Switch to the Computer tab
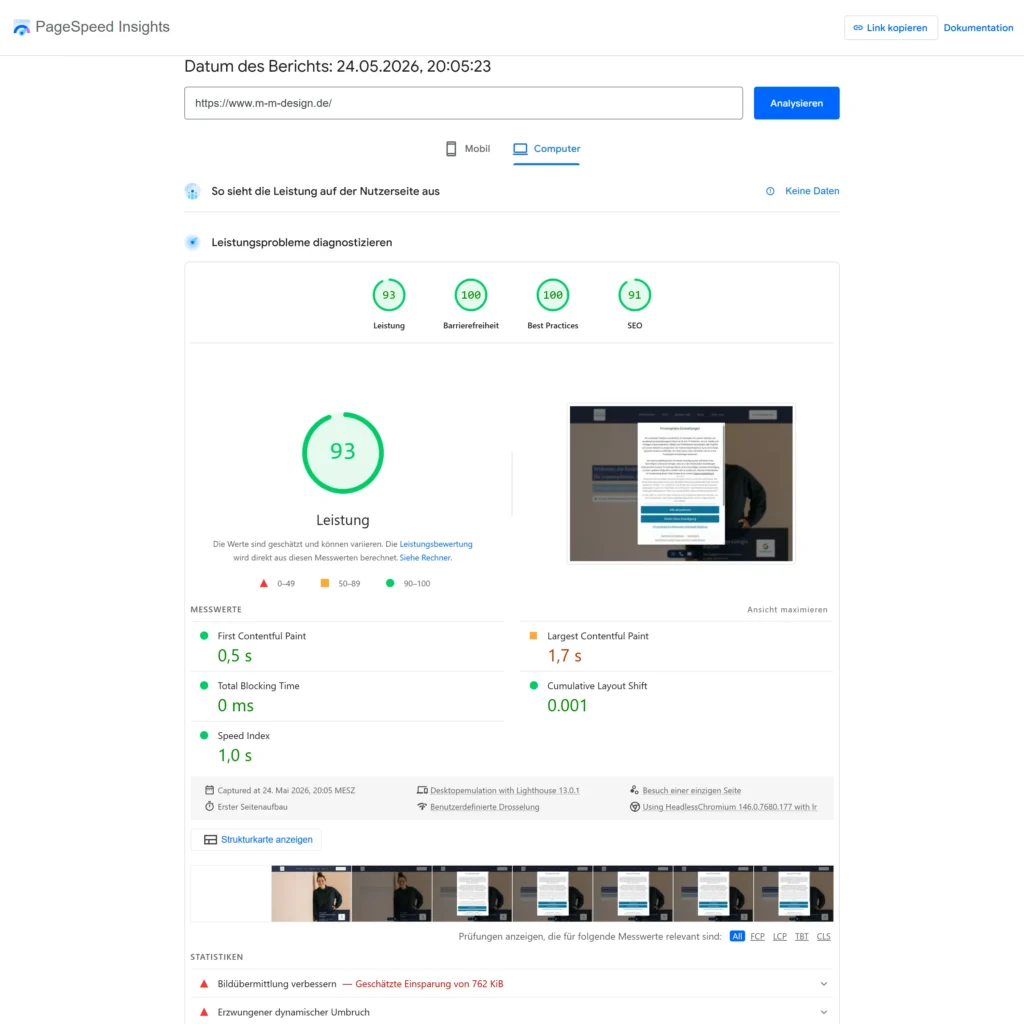1024x1024 pixels. click(546, 149)
